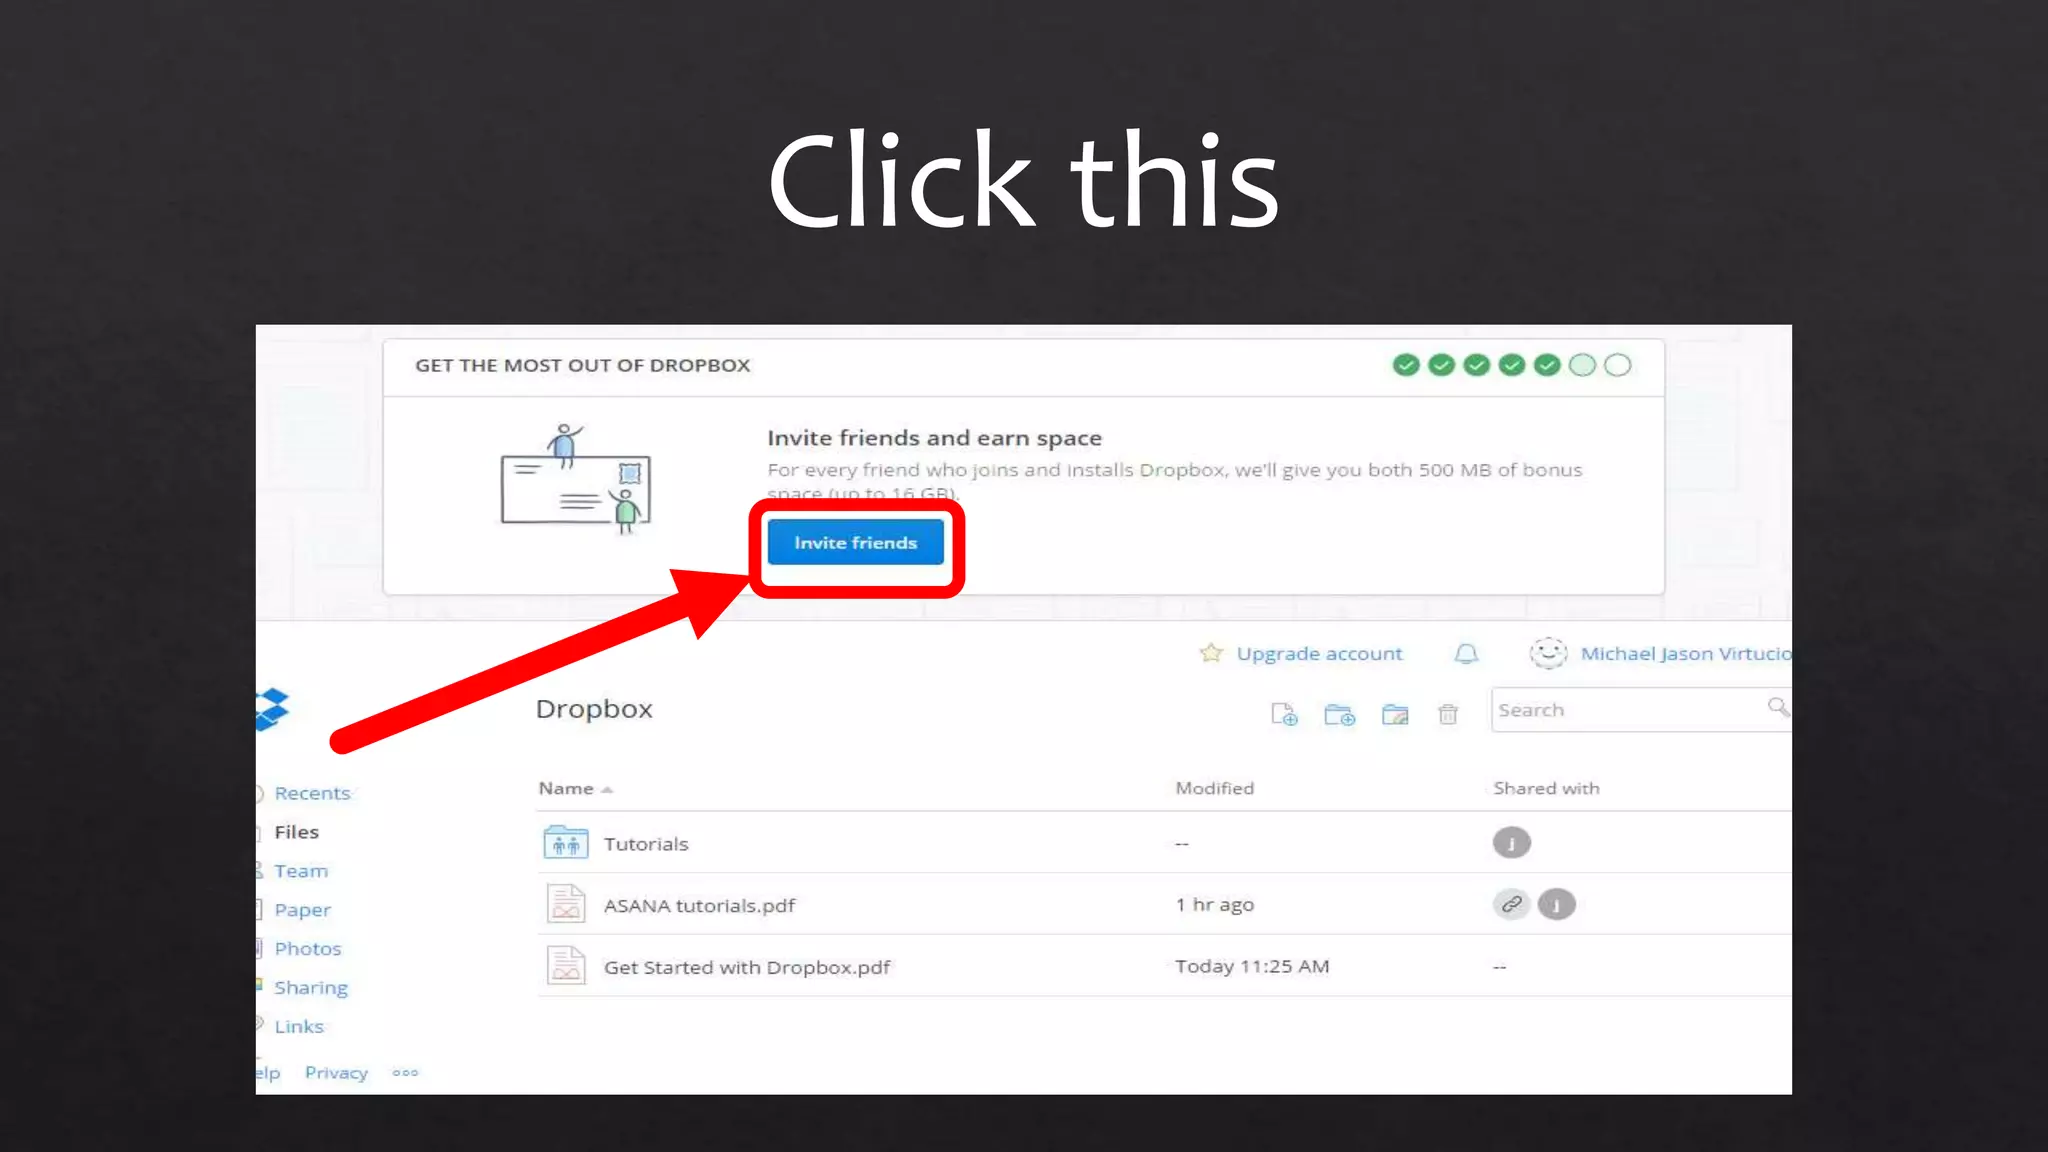Open Michael Jason Virtucio account menu

[1684, 654]
